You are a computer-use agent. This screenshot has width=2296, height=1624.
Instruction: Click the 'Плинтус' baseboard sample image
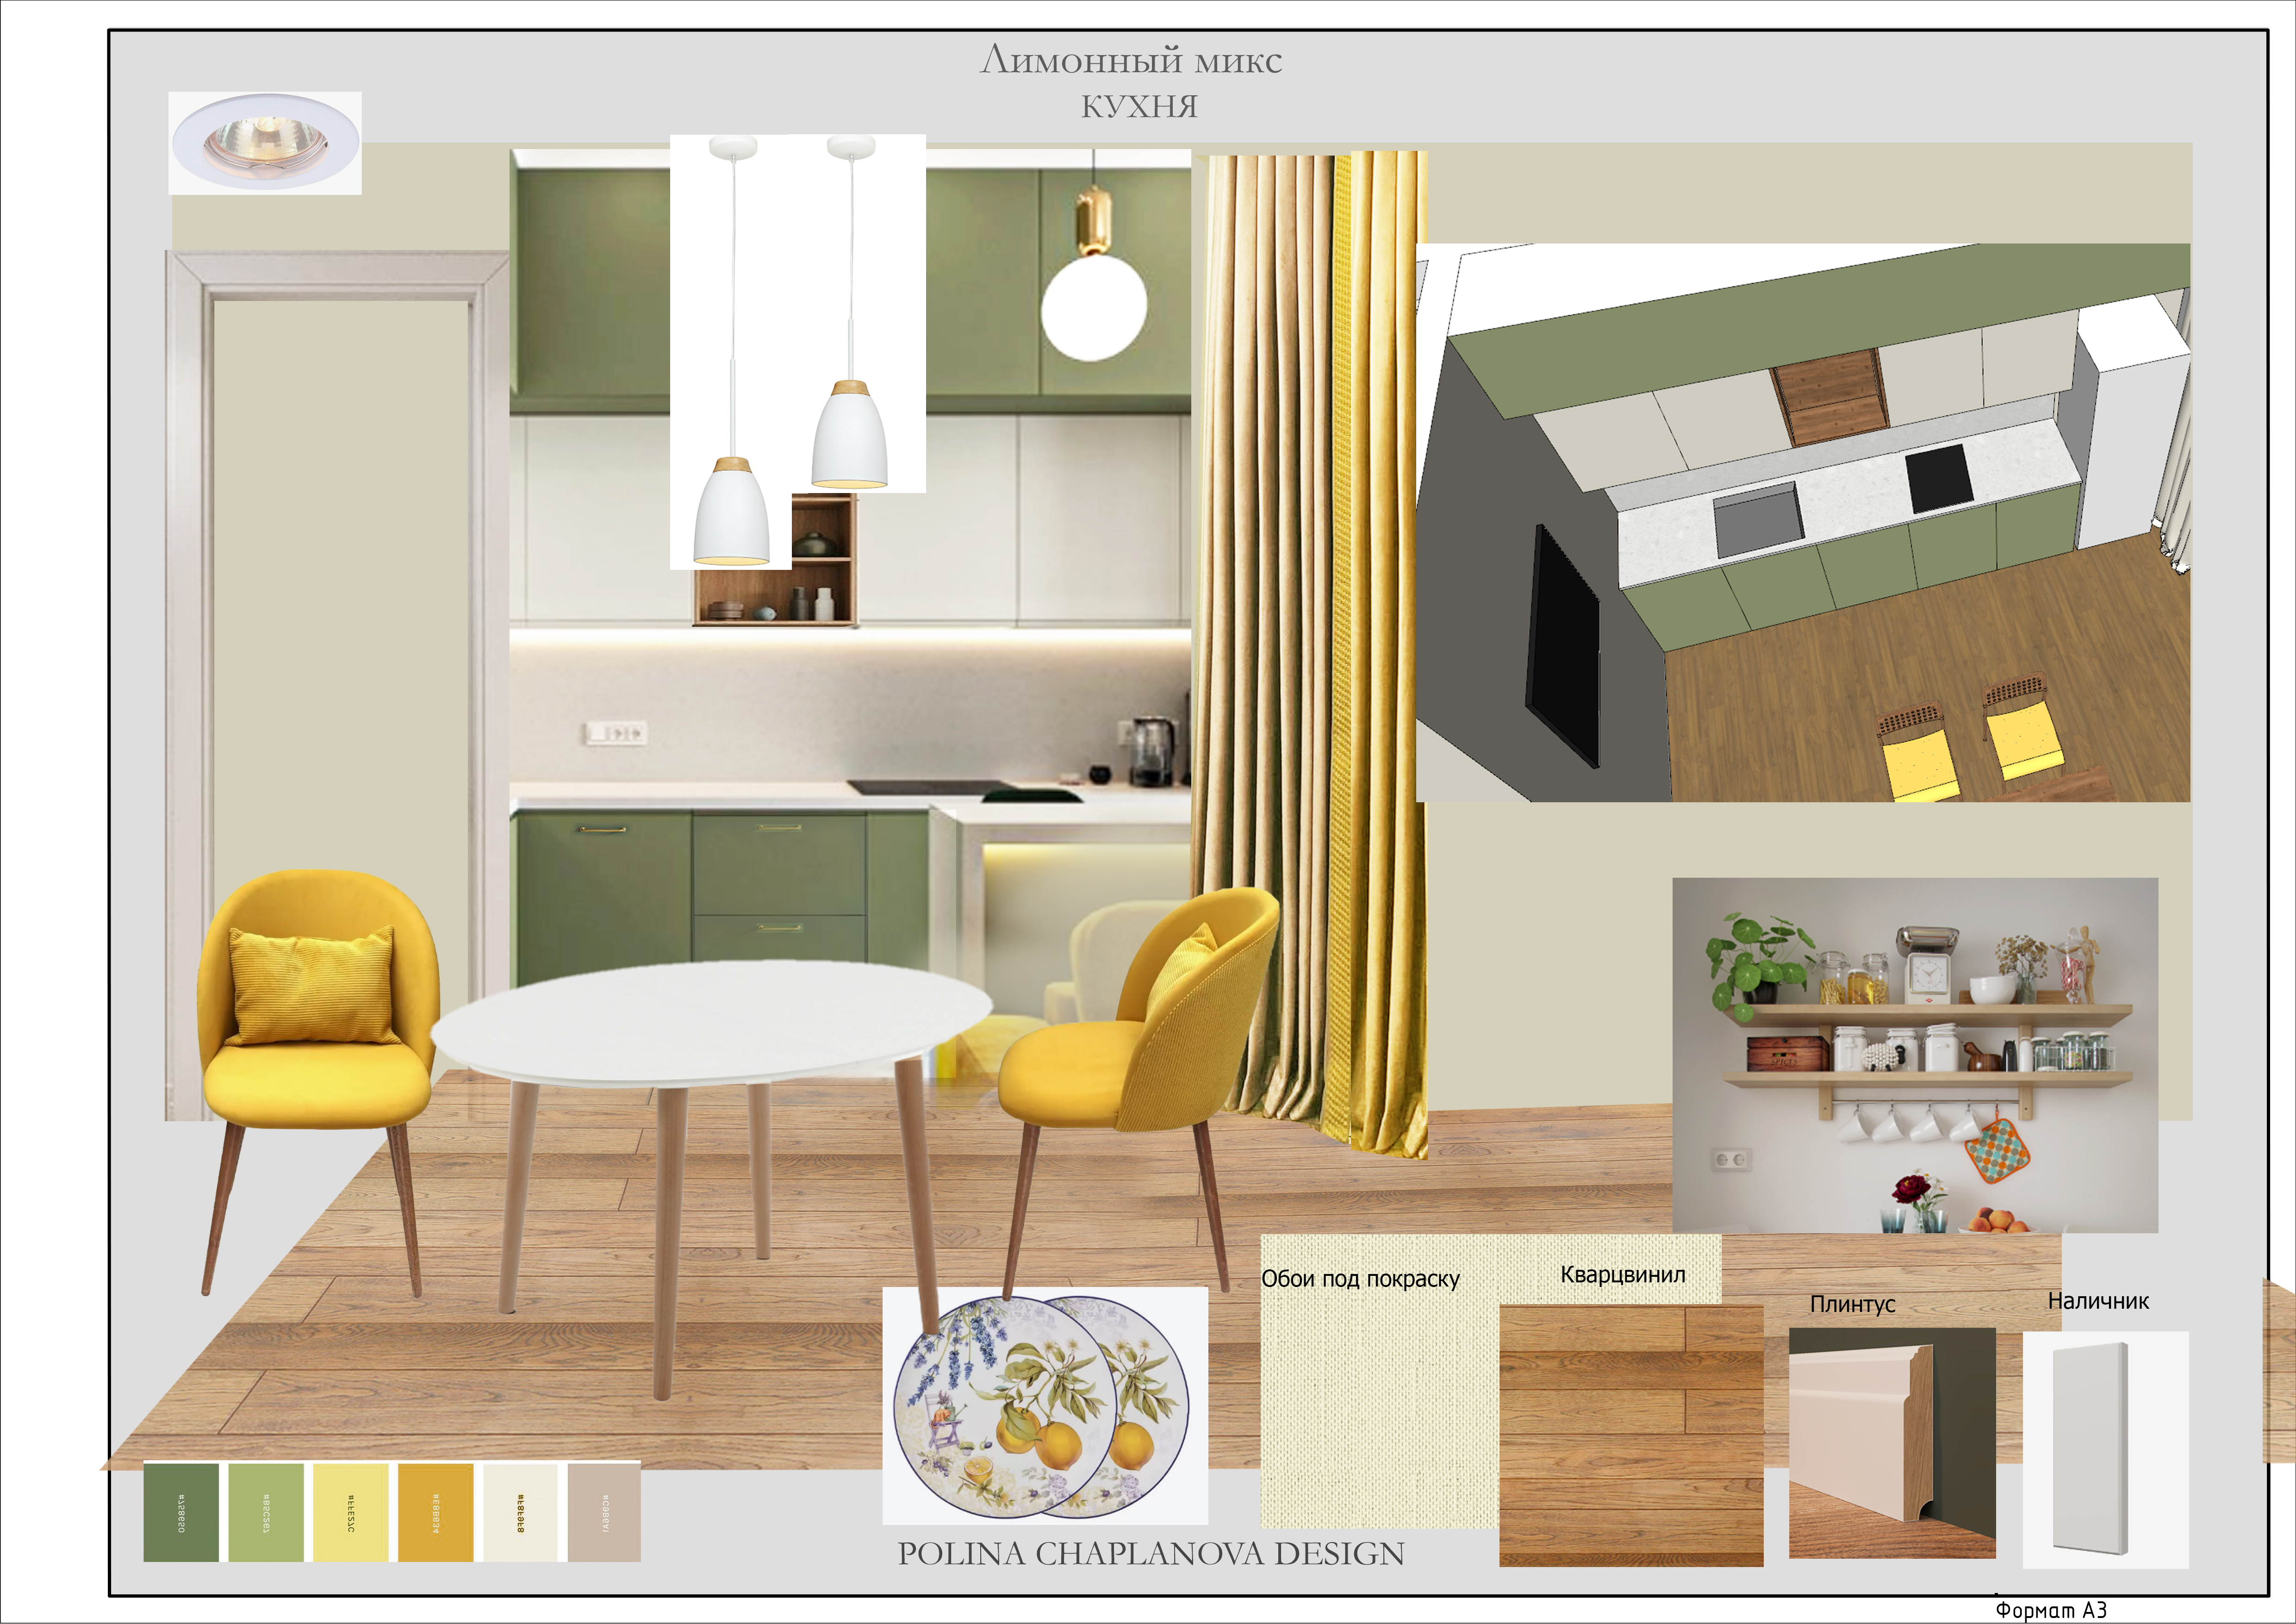click(1892, 1443)
